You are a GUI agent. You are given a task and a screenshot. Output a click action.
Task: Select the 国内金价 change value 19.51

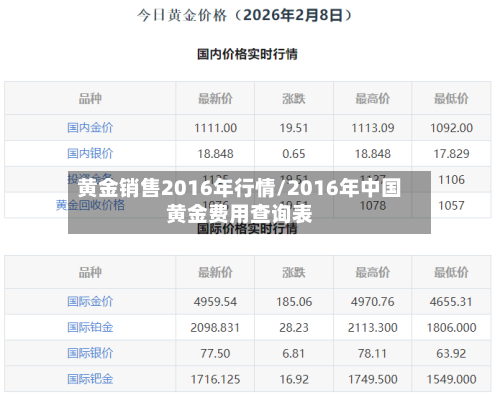[294, 128]
